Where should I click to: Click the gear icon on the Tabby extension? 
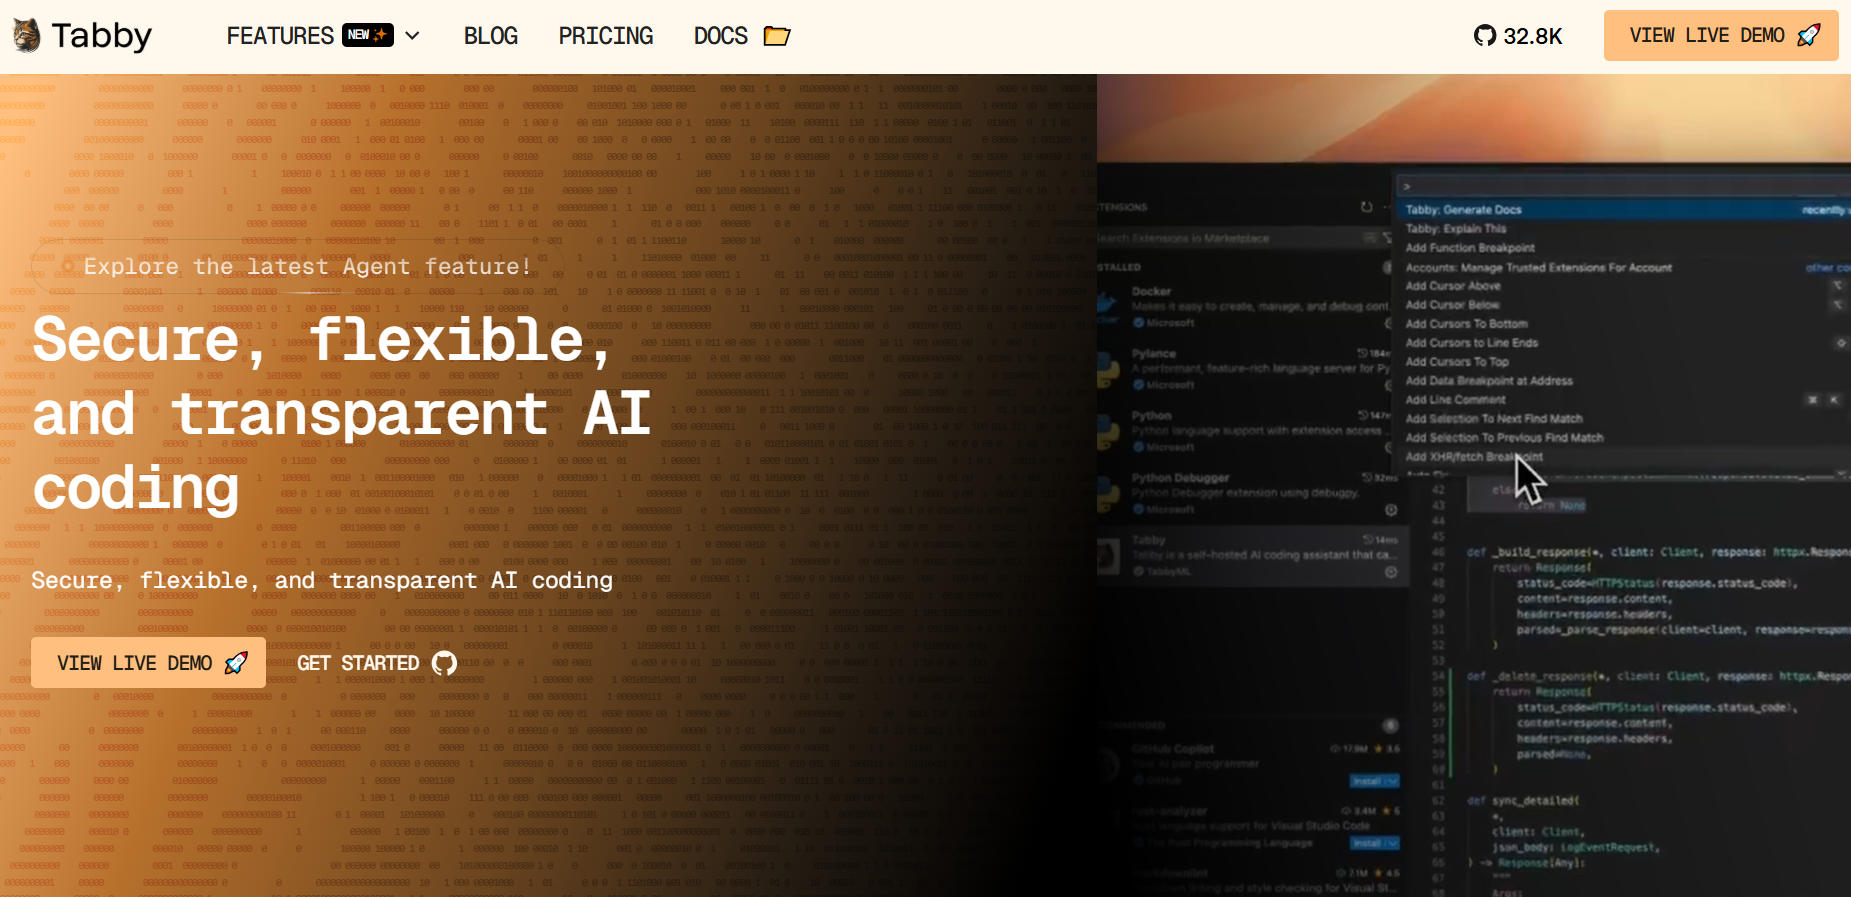pos(1390,572)
